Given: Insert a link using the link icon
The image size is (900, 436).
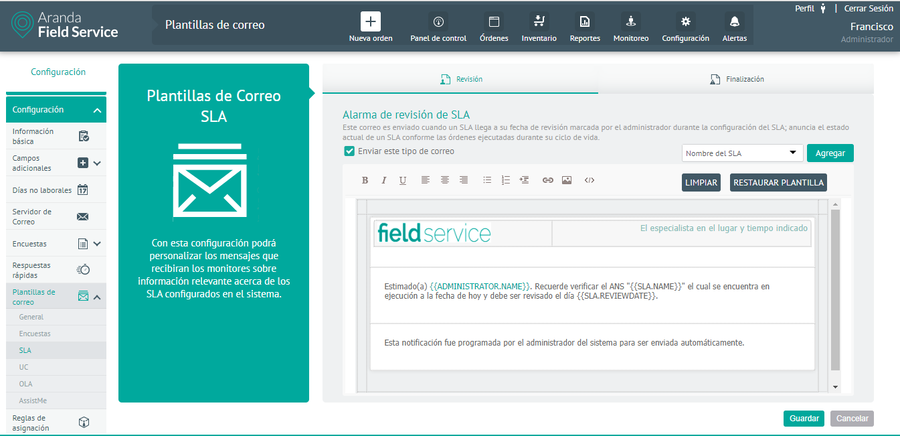Looking at the screenshot, I should tap(547, 181).
